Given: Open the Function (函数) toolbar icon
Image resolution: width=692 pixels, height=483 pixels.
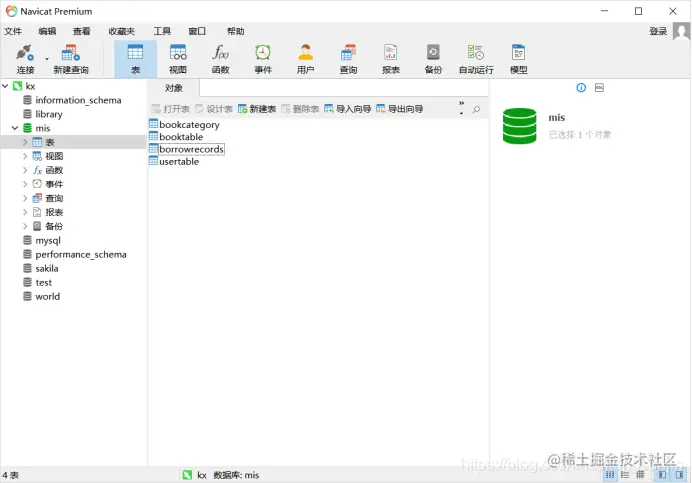Looking at the screenshot, I should coord(220,59).
